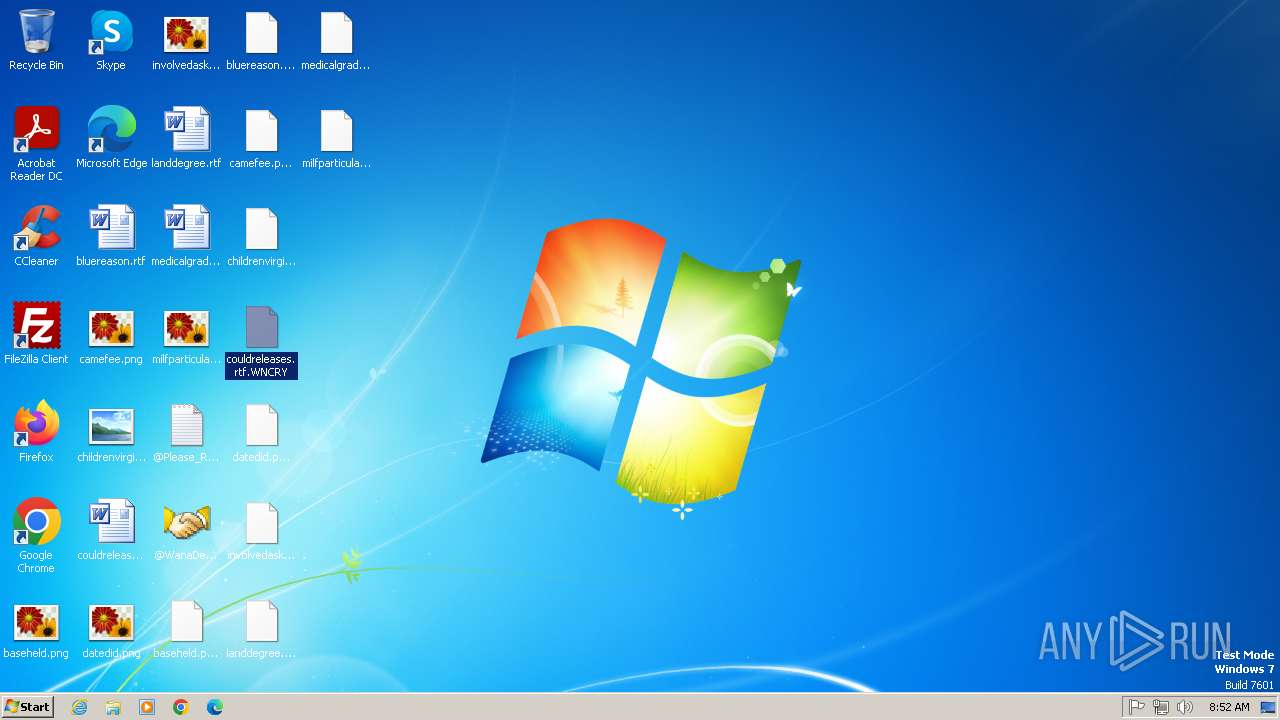Launch Skype from the desktop shortcut

click(111, 41)
